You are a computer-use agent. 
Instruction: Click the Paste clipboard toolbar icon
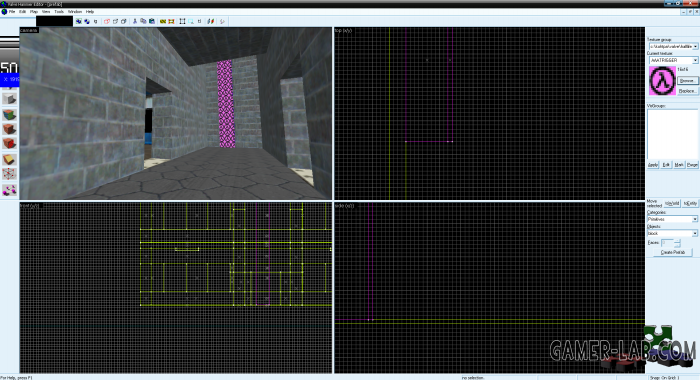(x=152, y=21)
